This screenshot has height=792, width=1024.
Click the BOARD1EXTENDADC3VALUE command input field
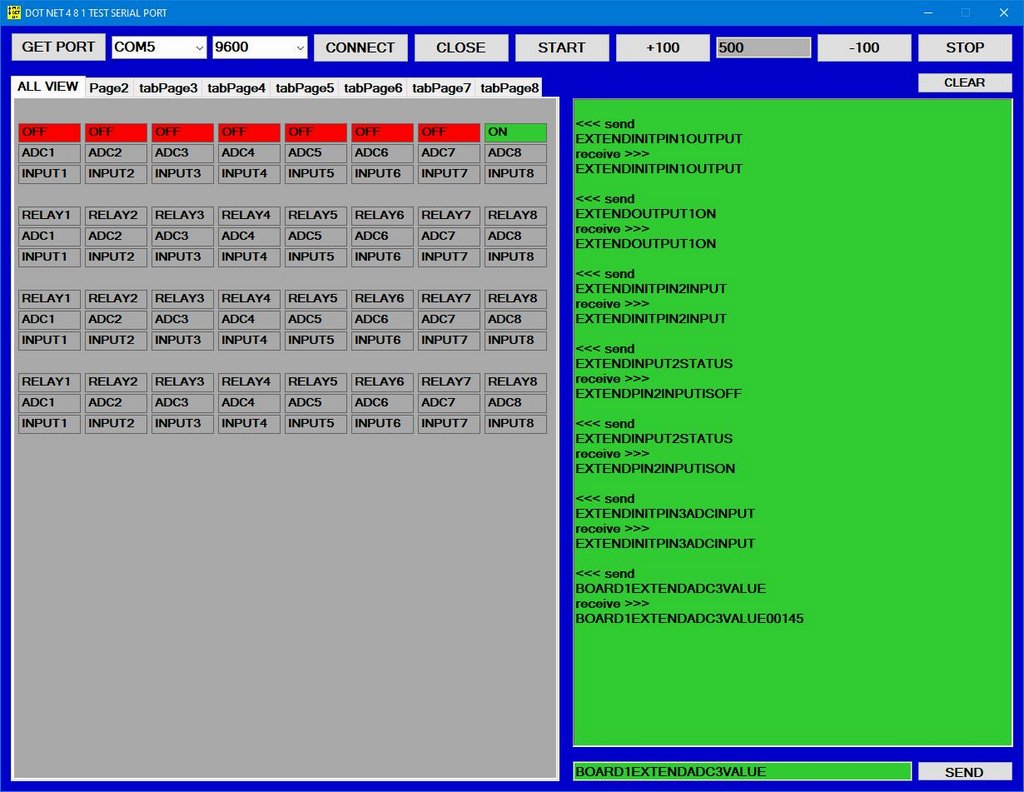(x=742, y=772)
